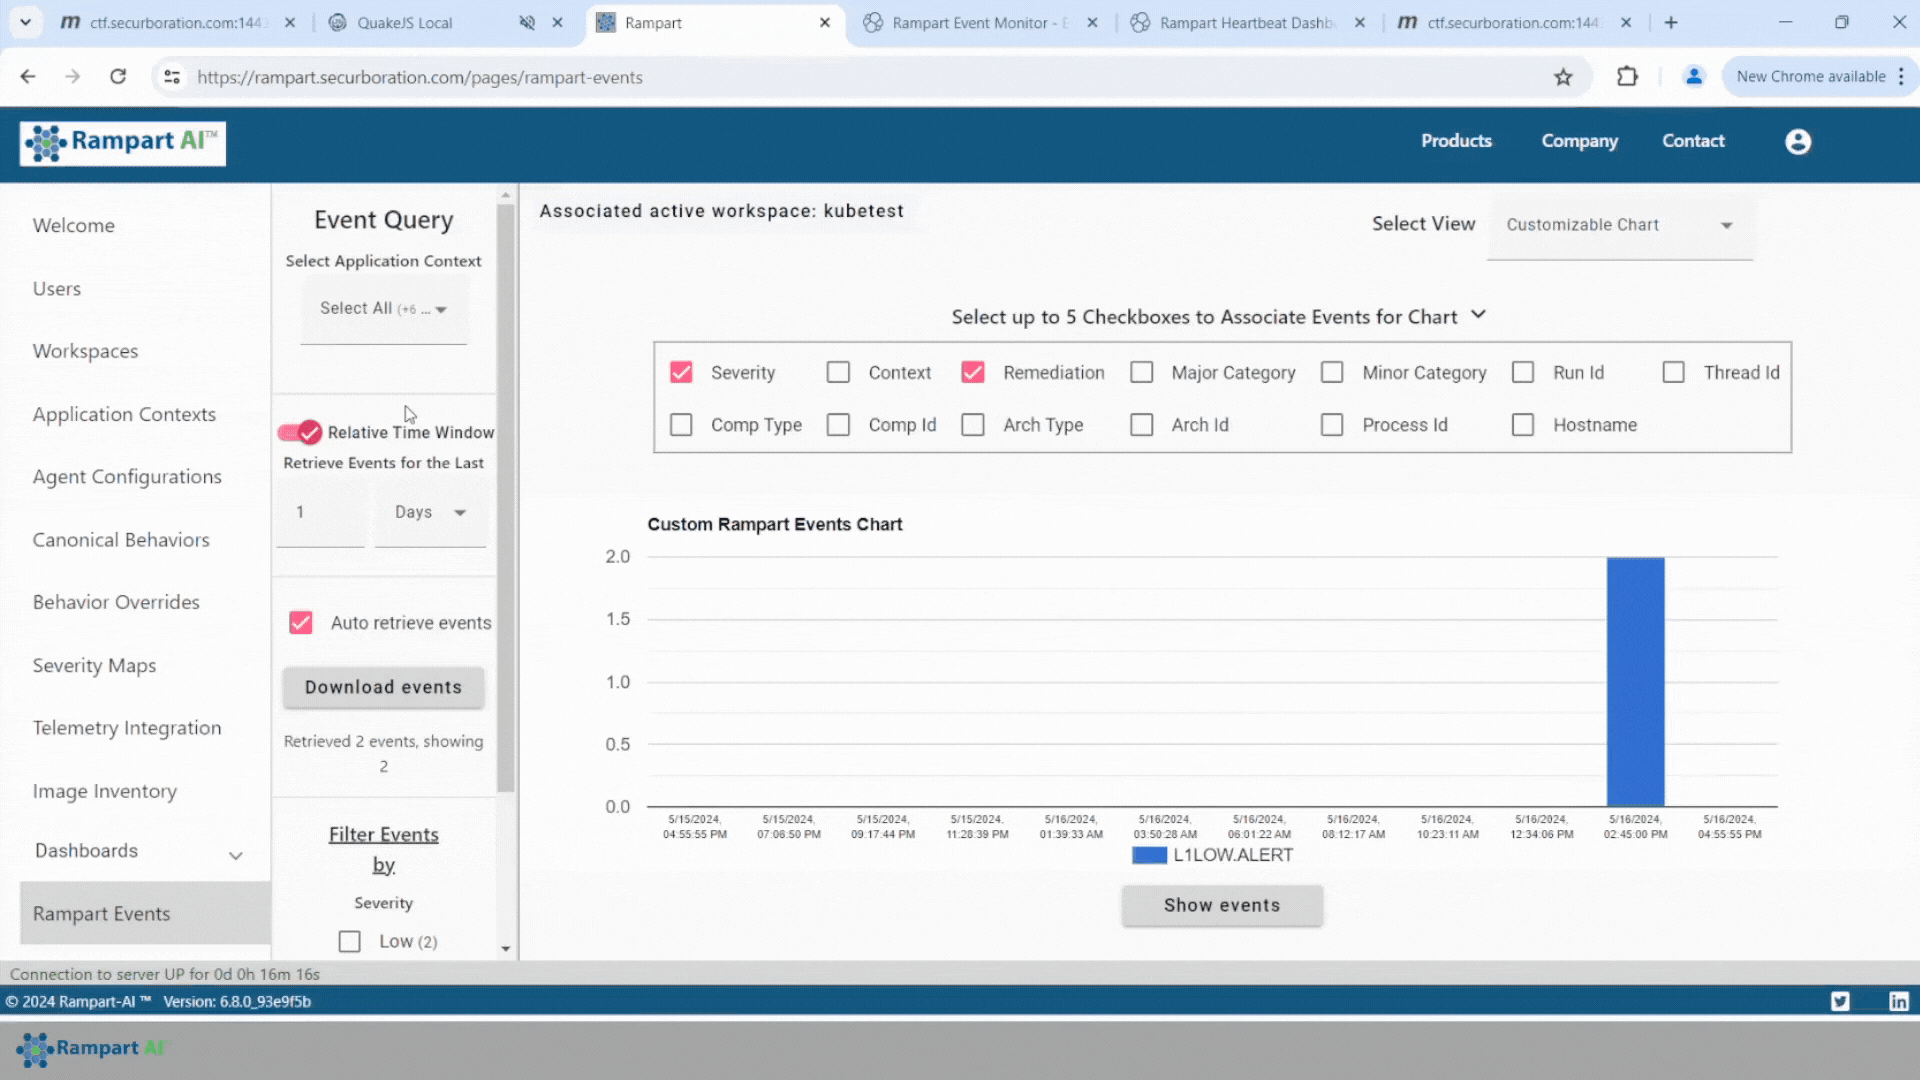This screenshot has height=1080, width=1920.
Task: Open the user account profile icon
Action: pyautogui.click(x=1798, y=142)
